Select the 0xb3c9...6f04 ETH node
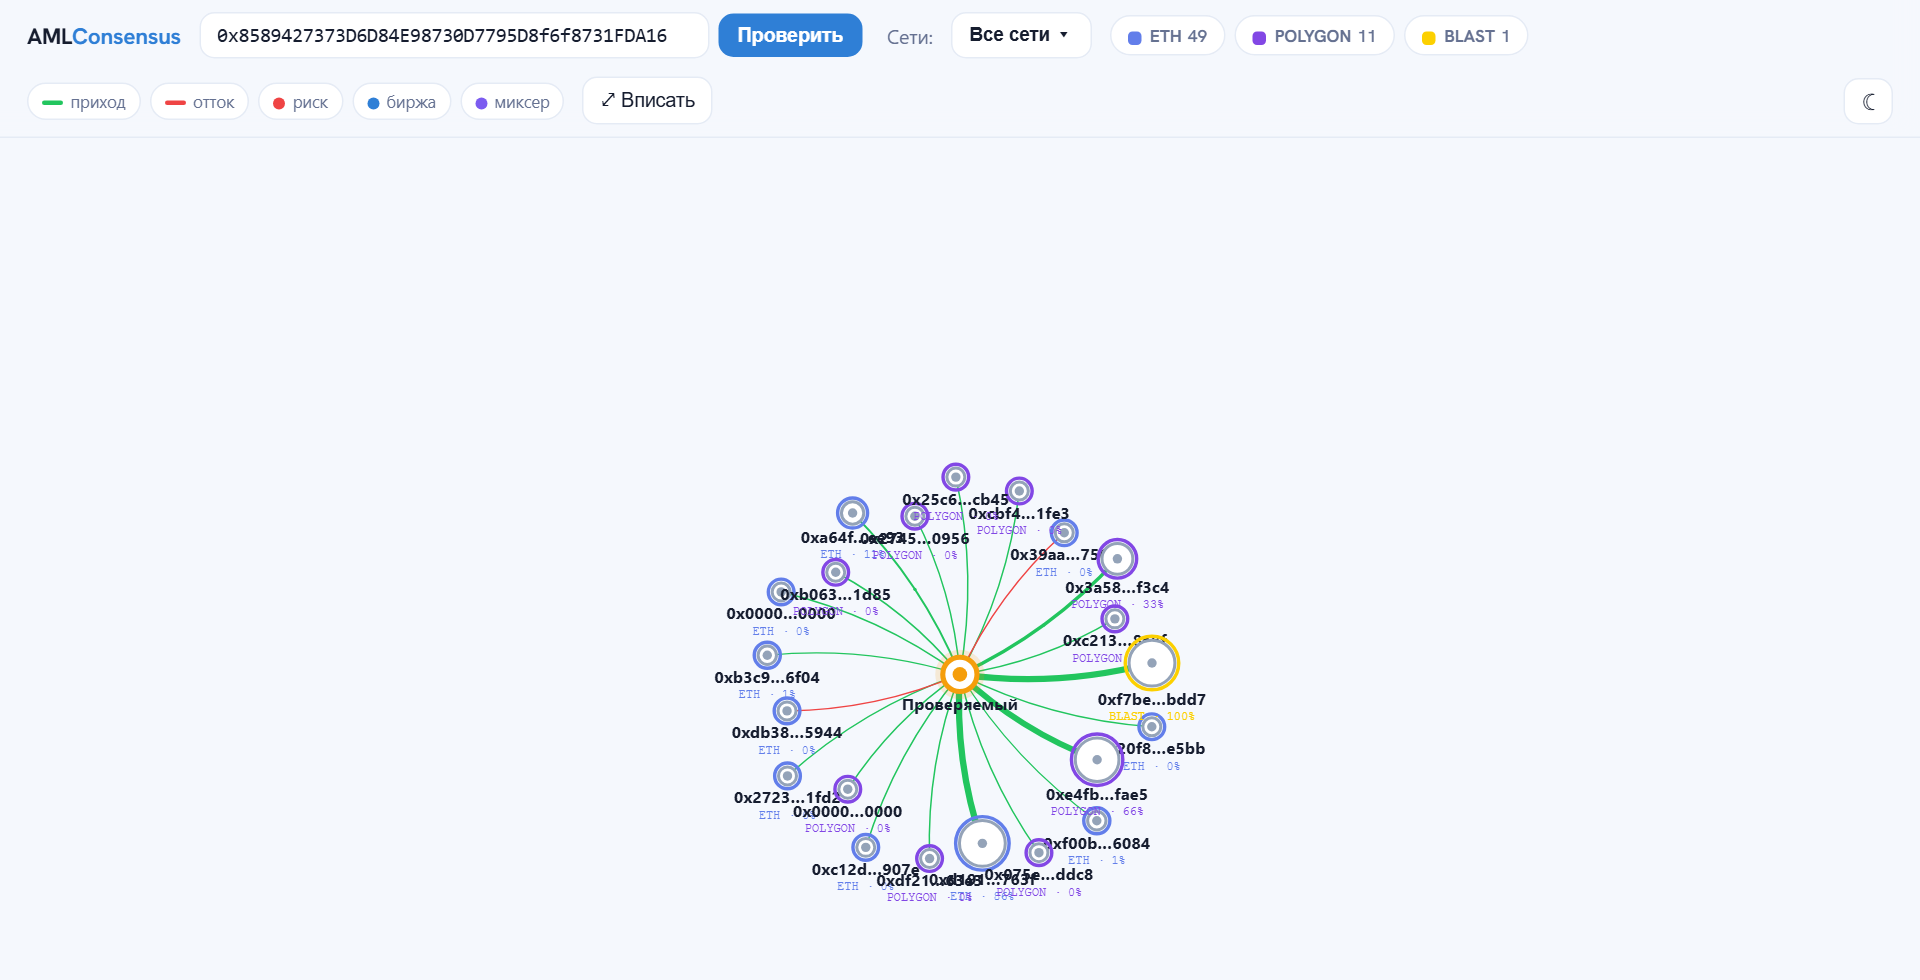This screenshot has width=1920, height=980. pos(767,655)
